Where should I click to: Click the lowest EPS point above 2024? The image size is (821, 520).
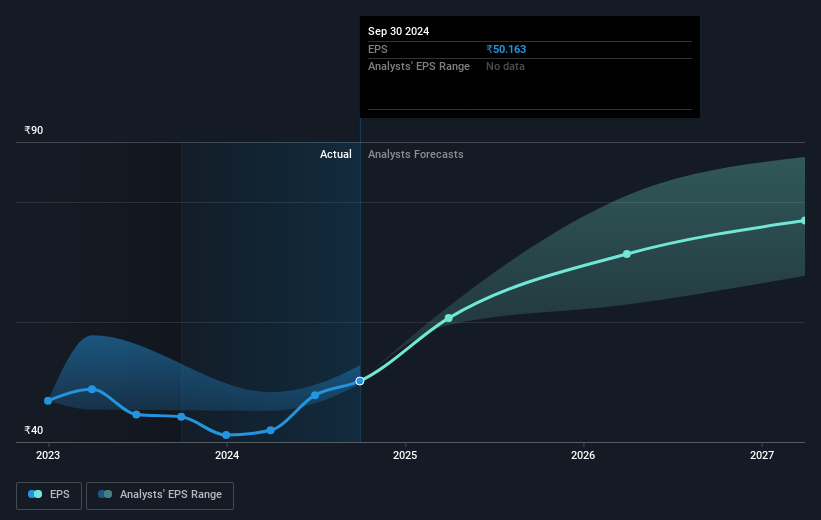[226, 435]
